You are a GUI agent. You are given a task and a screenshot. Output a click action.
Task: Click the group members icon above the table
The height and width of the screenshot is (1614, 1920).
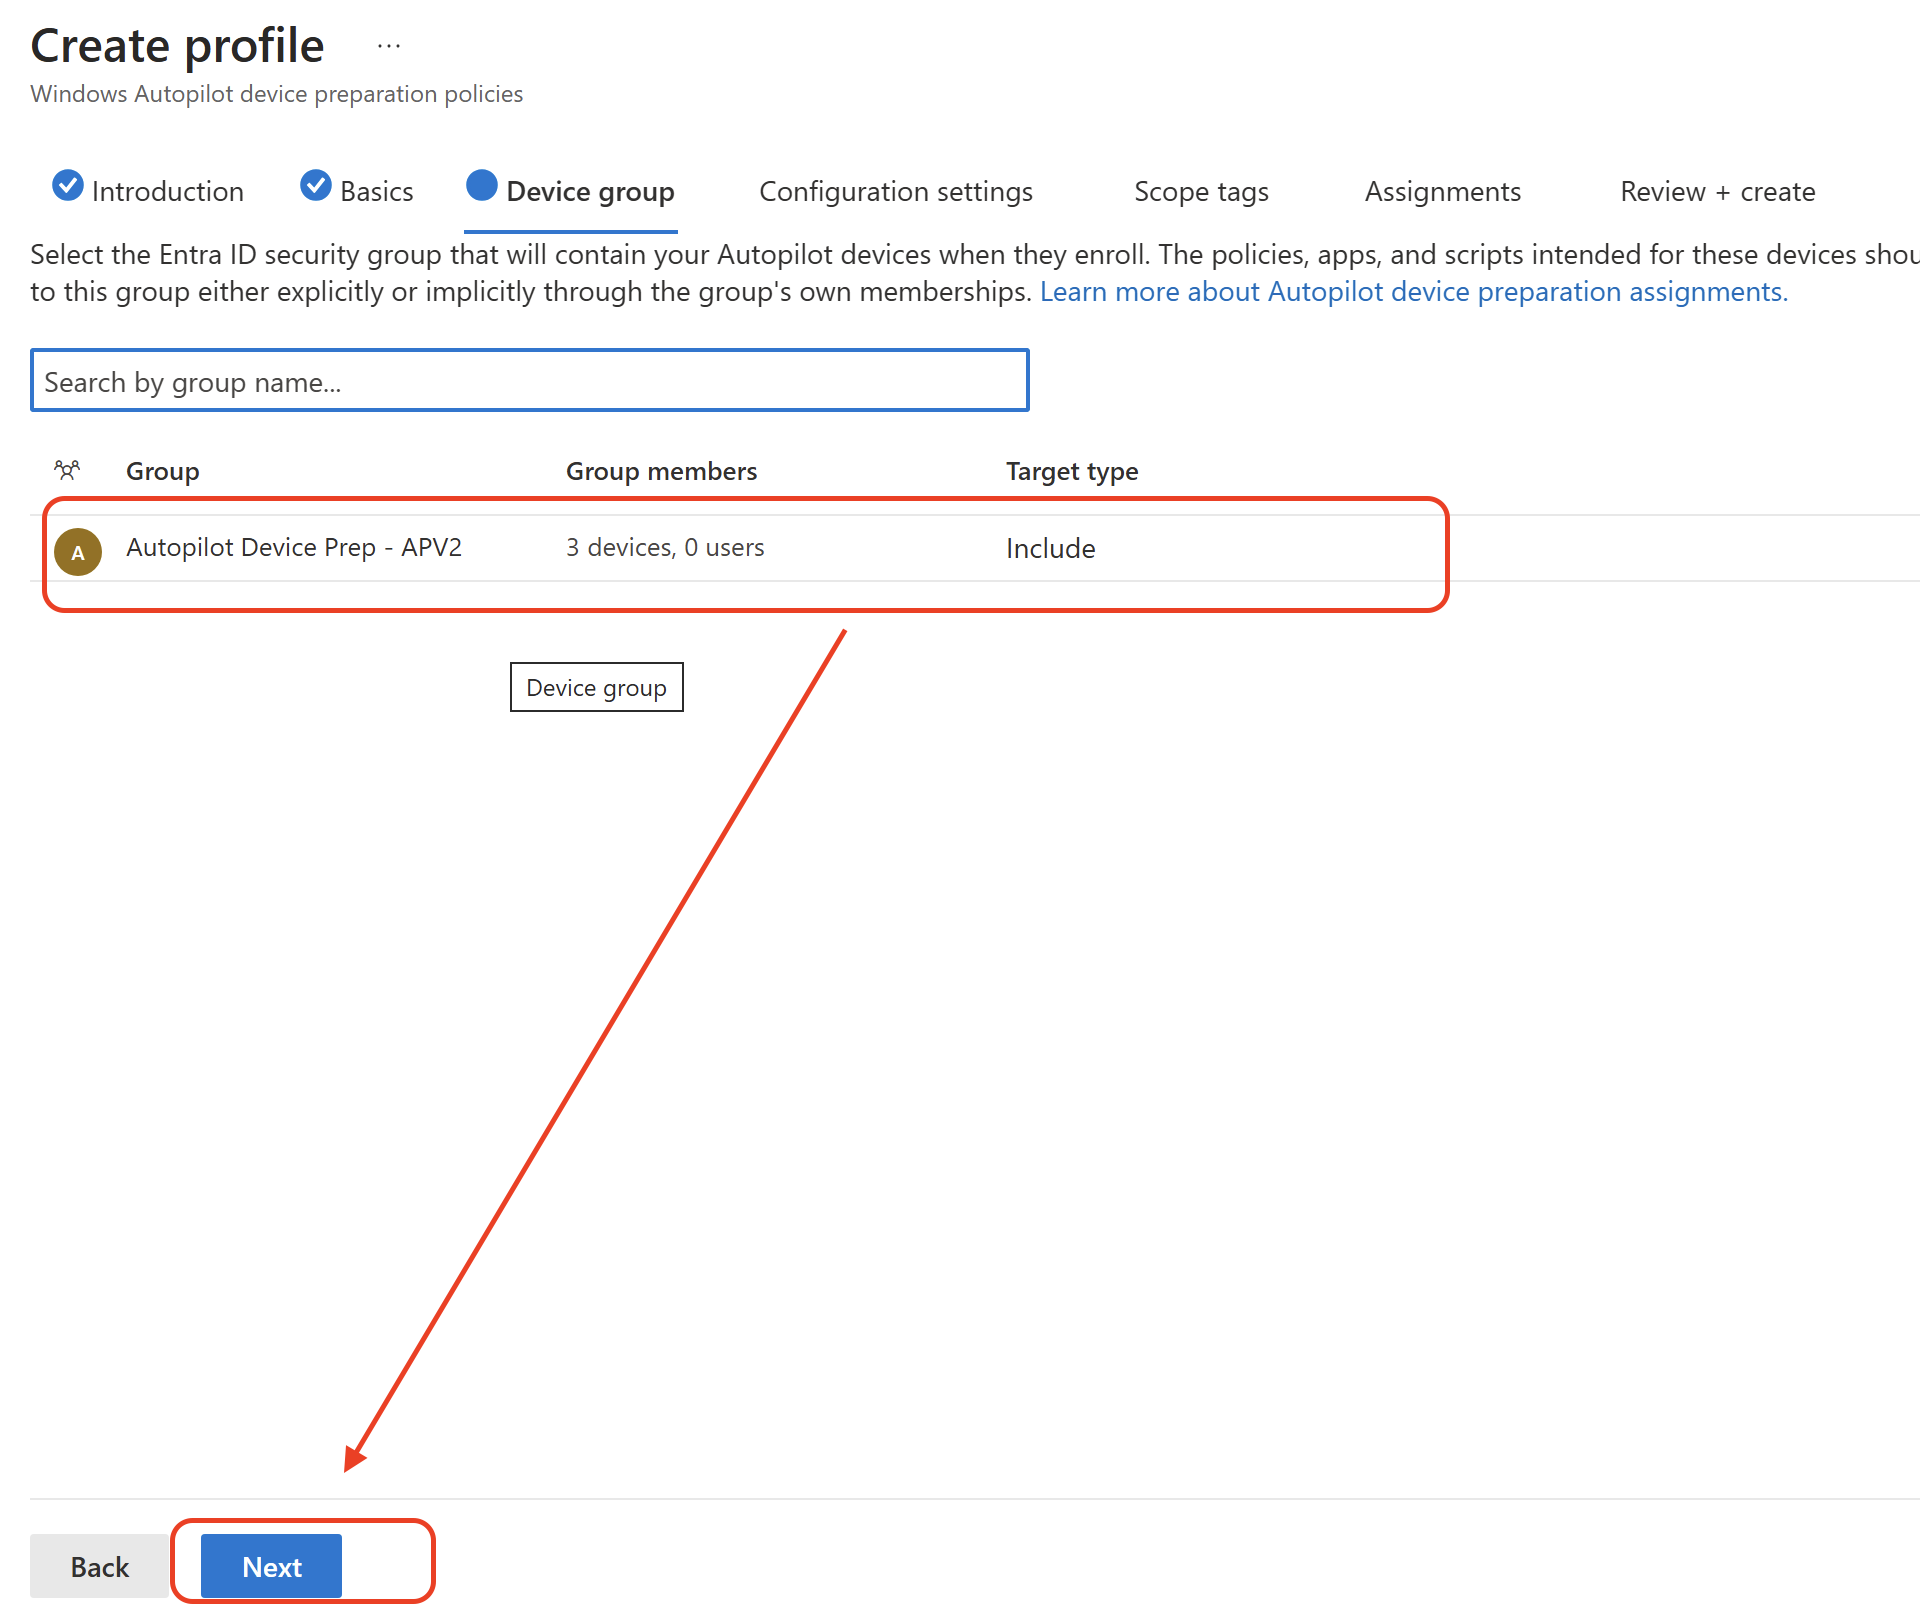pos(67,469)
